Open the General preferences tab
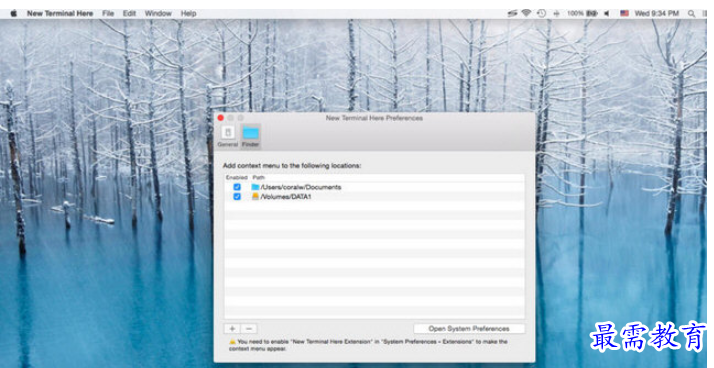This screenshot has height=368, width=714. pos(228,136)
